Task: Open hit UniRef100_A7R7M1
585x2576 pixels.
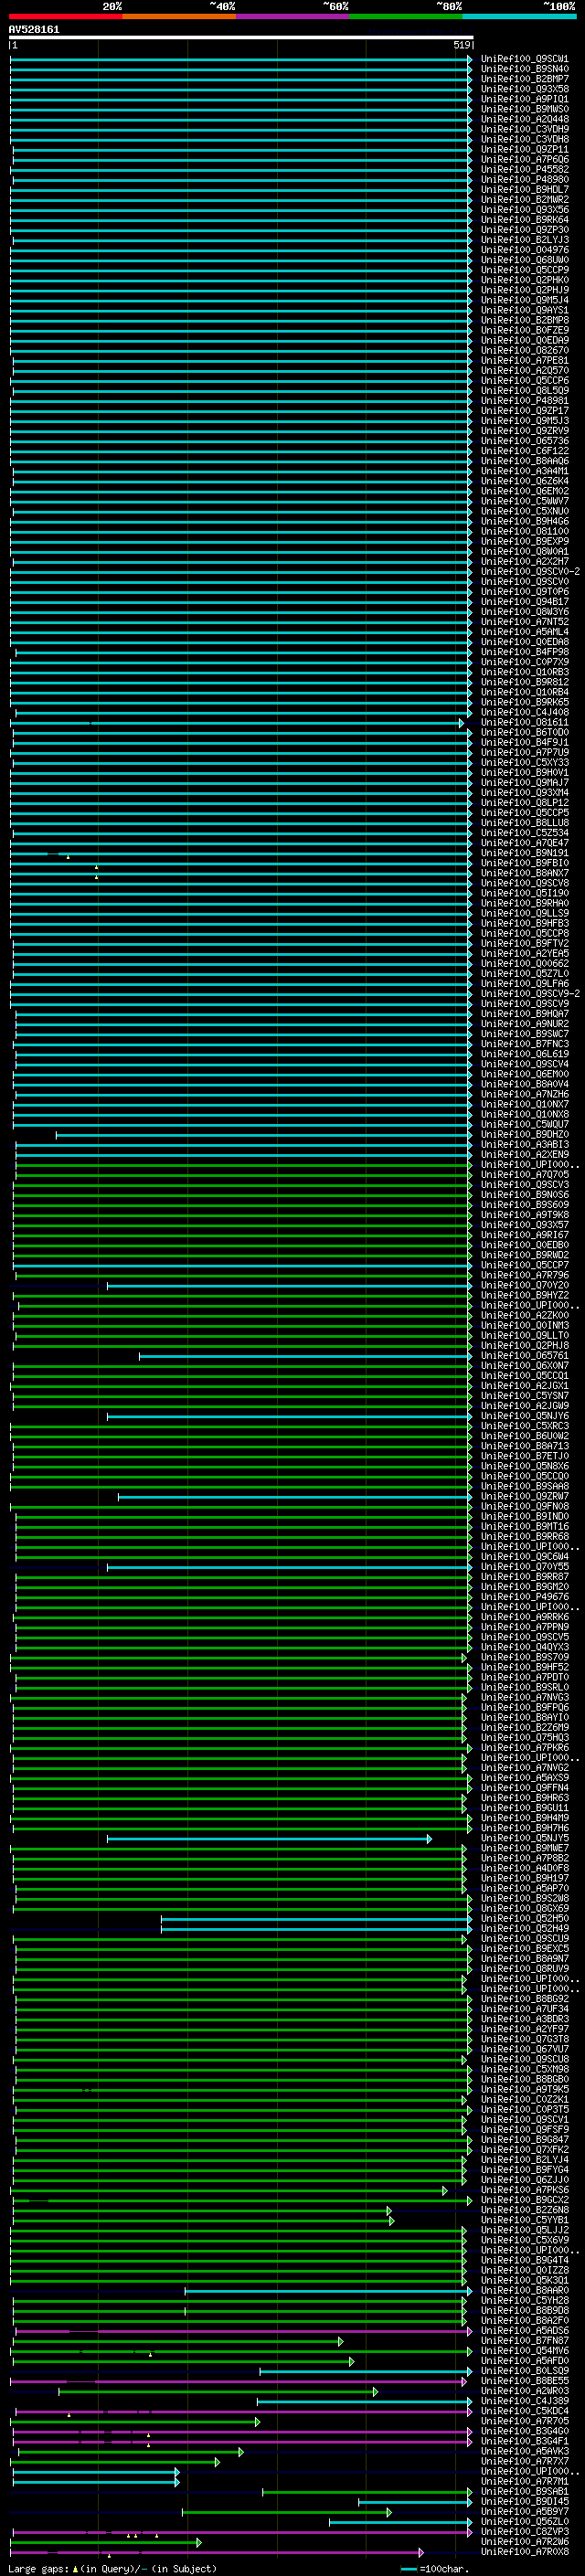Action: pyautogui.click(x=524, y=2481)
